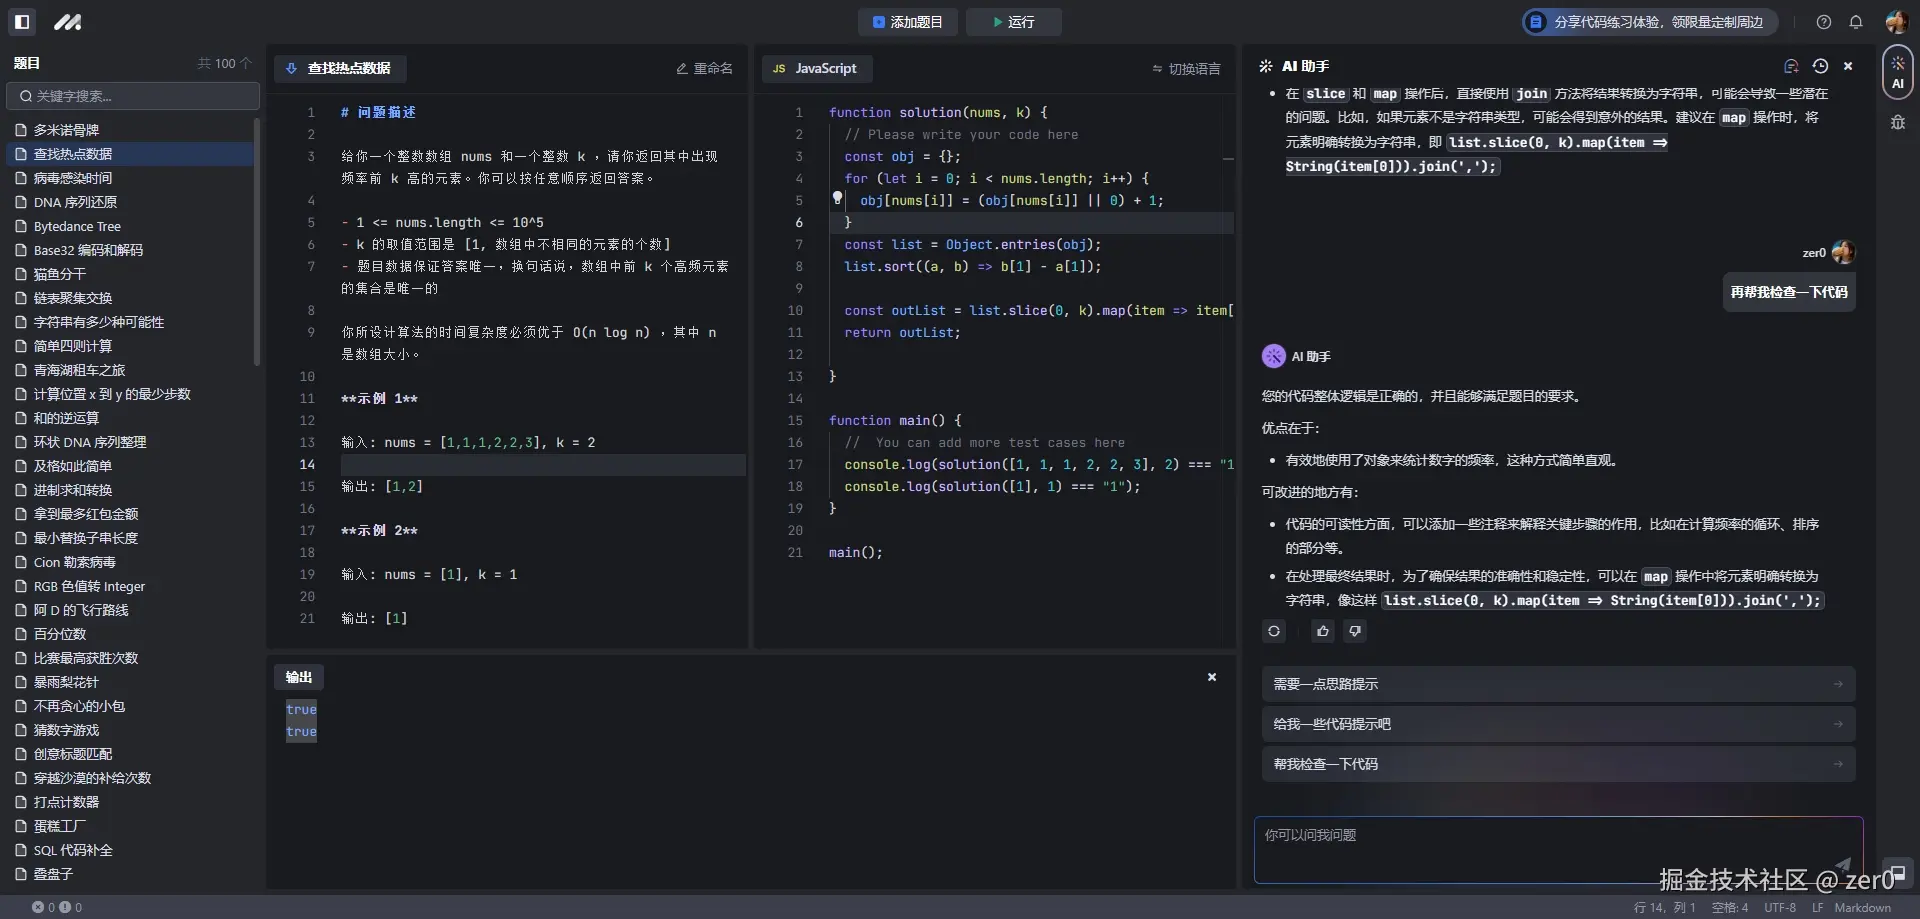1920x919 pixels.
Task: Click the lightbulb code action in the editor
Action: pyautogui.click(x=837, y=199)
